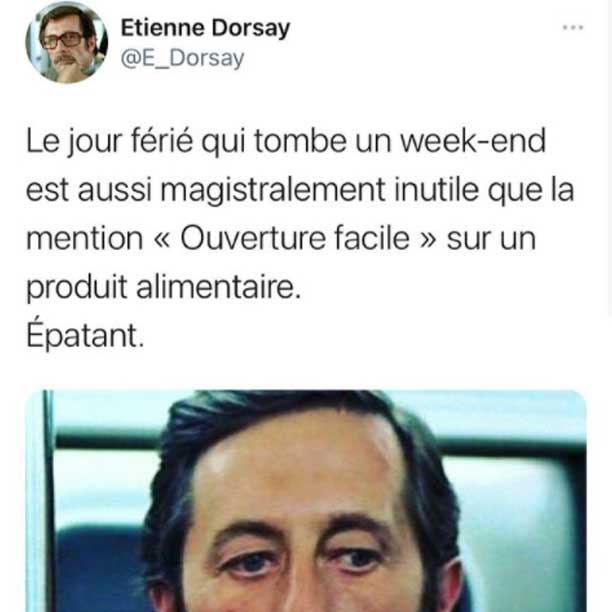Click the word "Épatant." in the tweet
The image size is (612, 612).
coord(85,335)
